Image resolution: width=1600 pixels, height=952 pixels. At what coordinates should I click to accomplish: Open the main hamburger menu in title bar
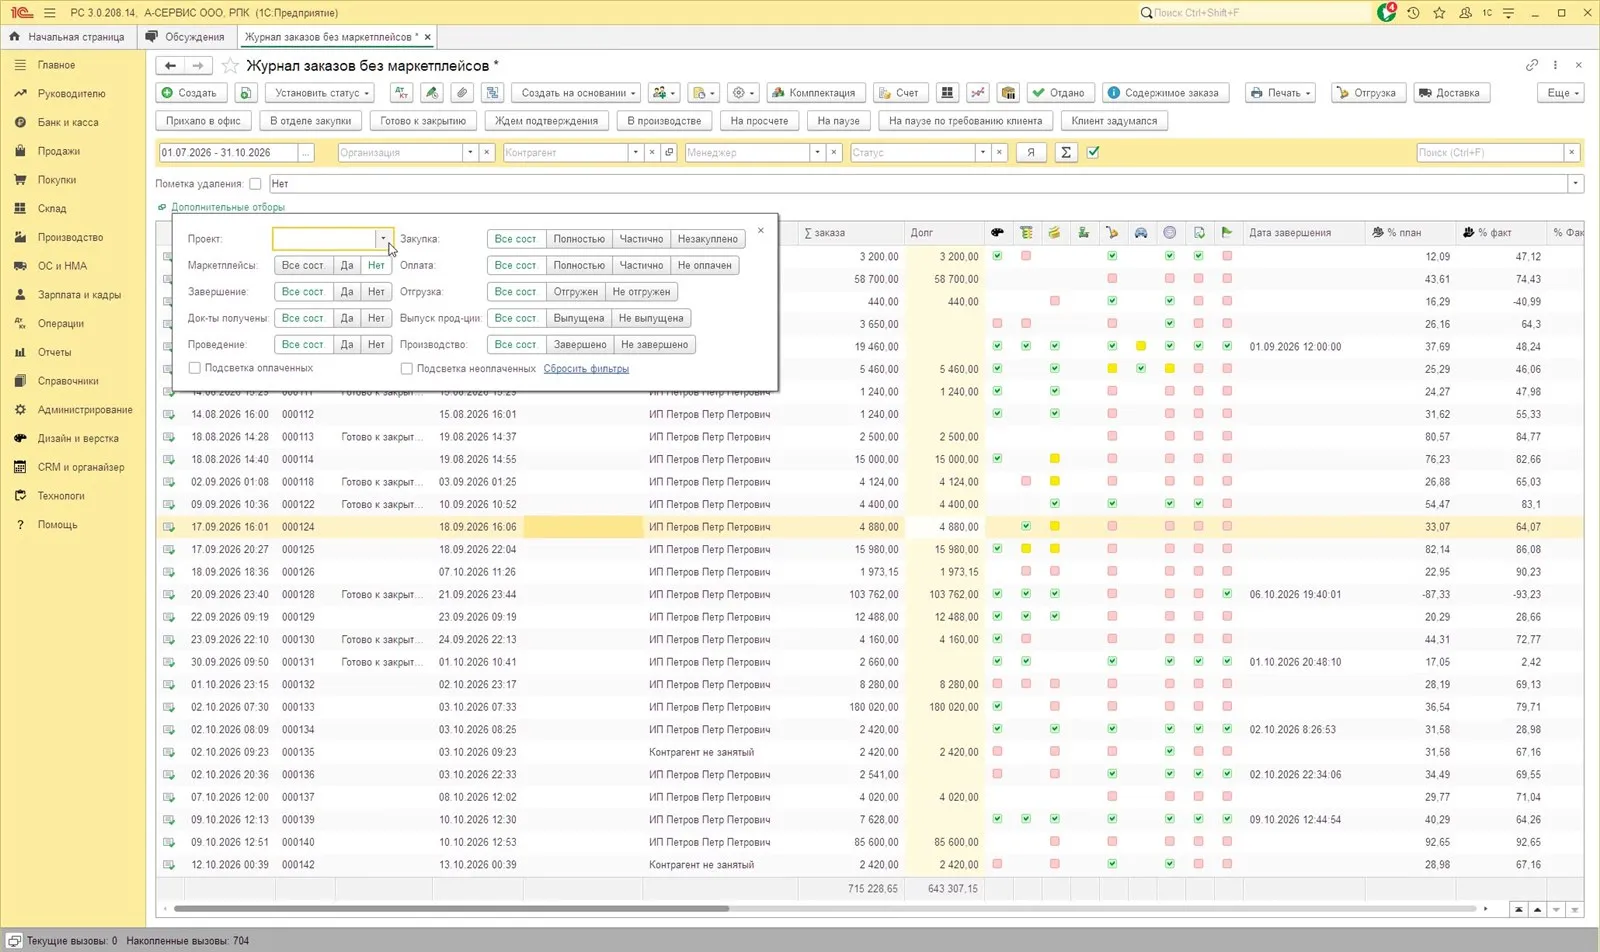coord(50,13)
